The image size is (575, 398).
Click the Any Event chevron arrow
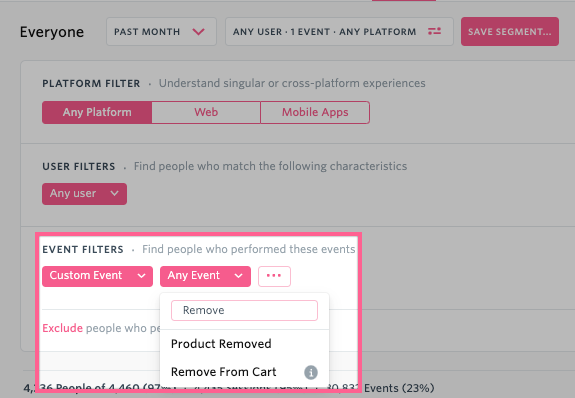238,276
